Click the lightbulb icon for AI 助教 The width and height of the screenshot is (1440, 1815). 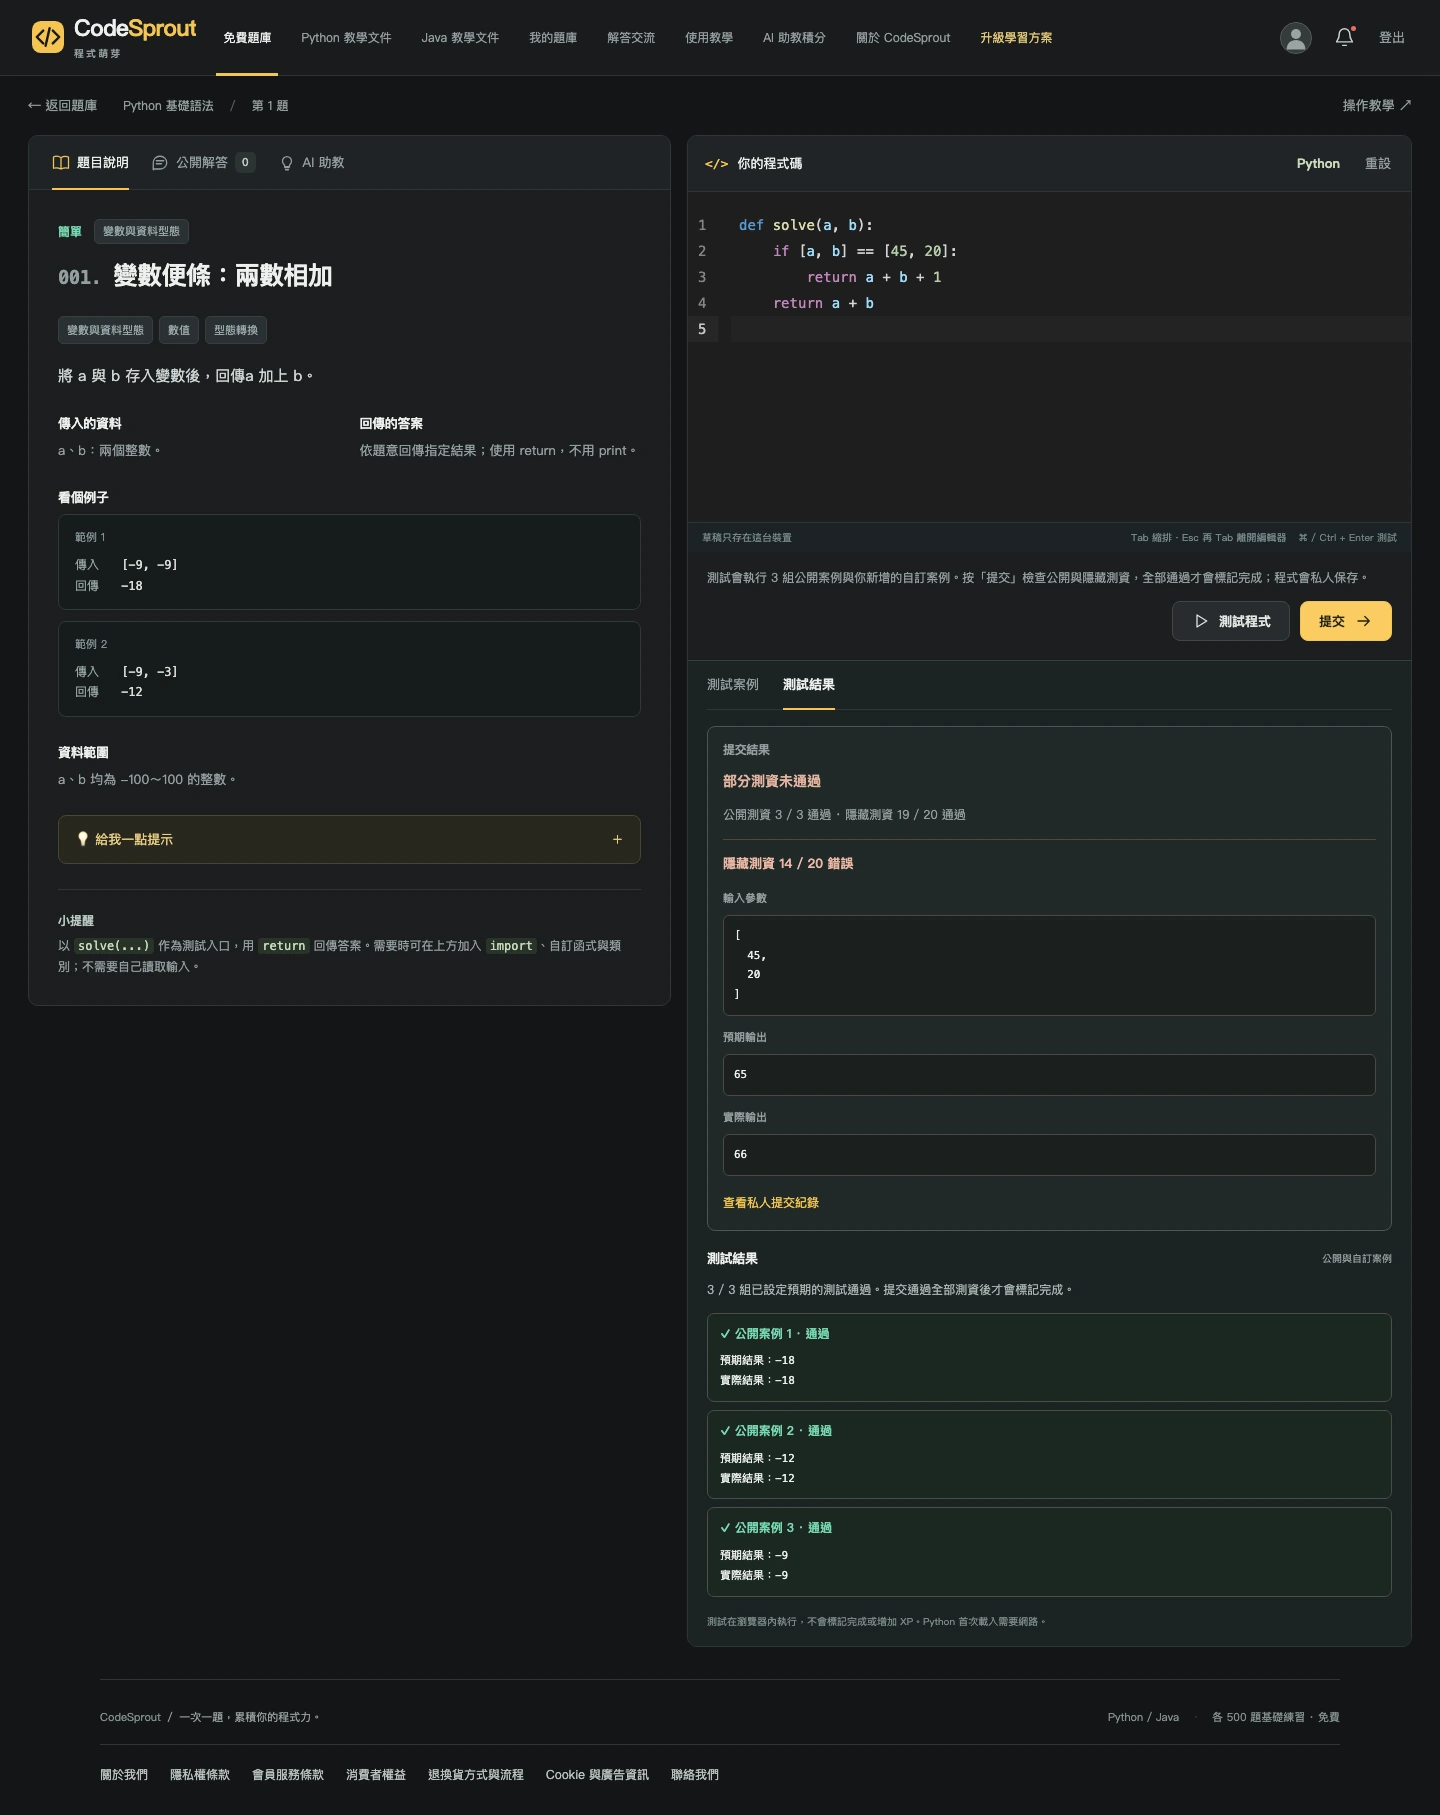pyautogui.click(x=287, y=162)
